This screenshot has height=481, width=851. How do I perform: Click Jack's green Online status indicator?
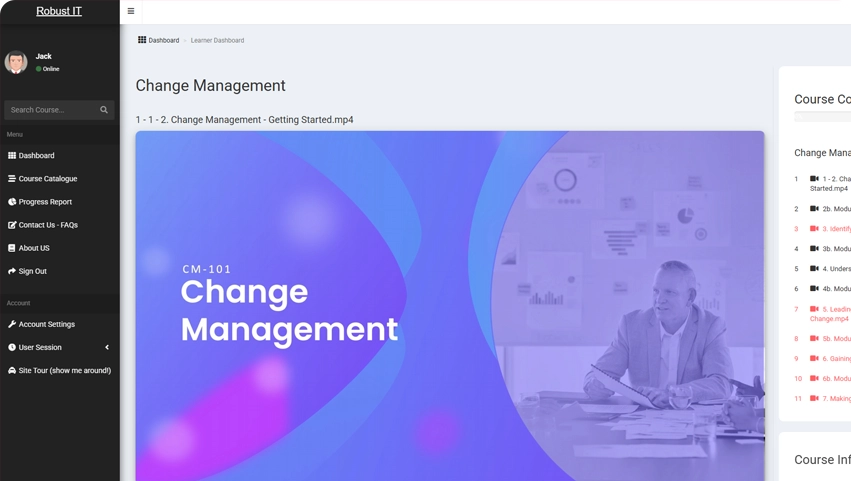pyautogui.click(x=39, y=69)
